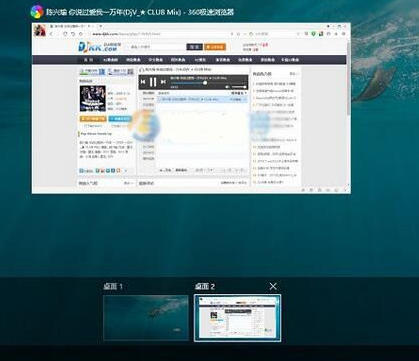Image resolution: width=419 pixels, height=361 pixels.
Task: Switch to the 桌面 2 desktop thumbnail
Action: (x=237, y=318)
